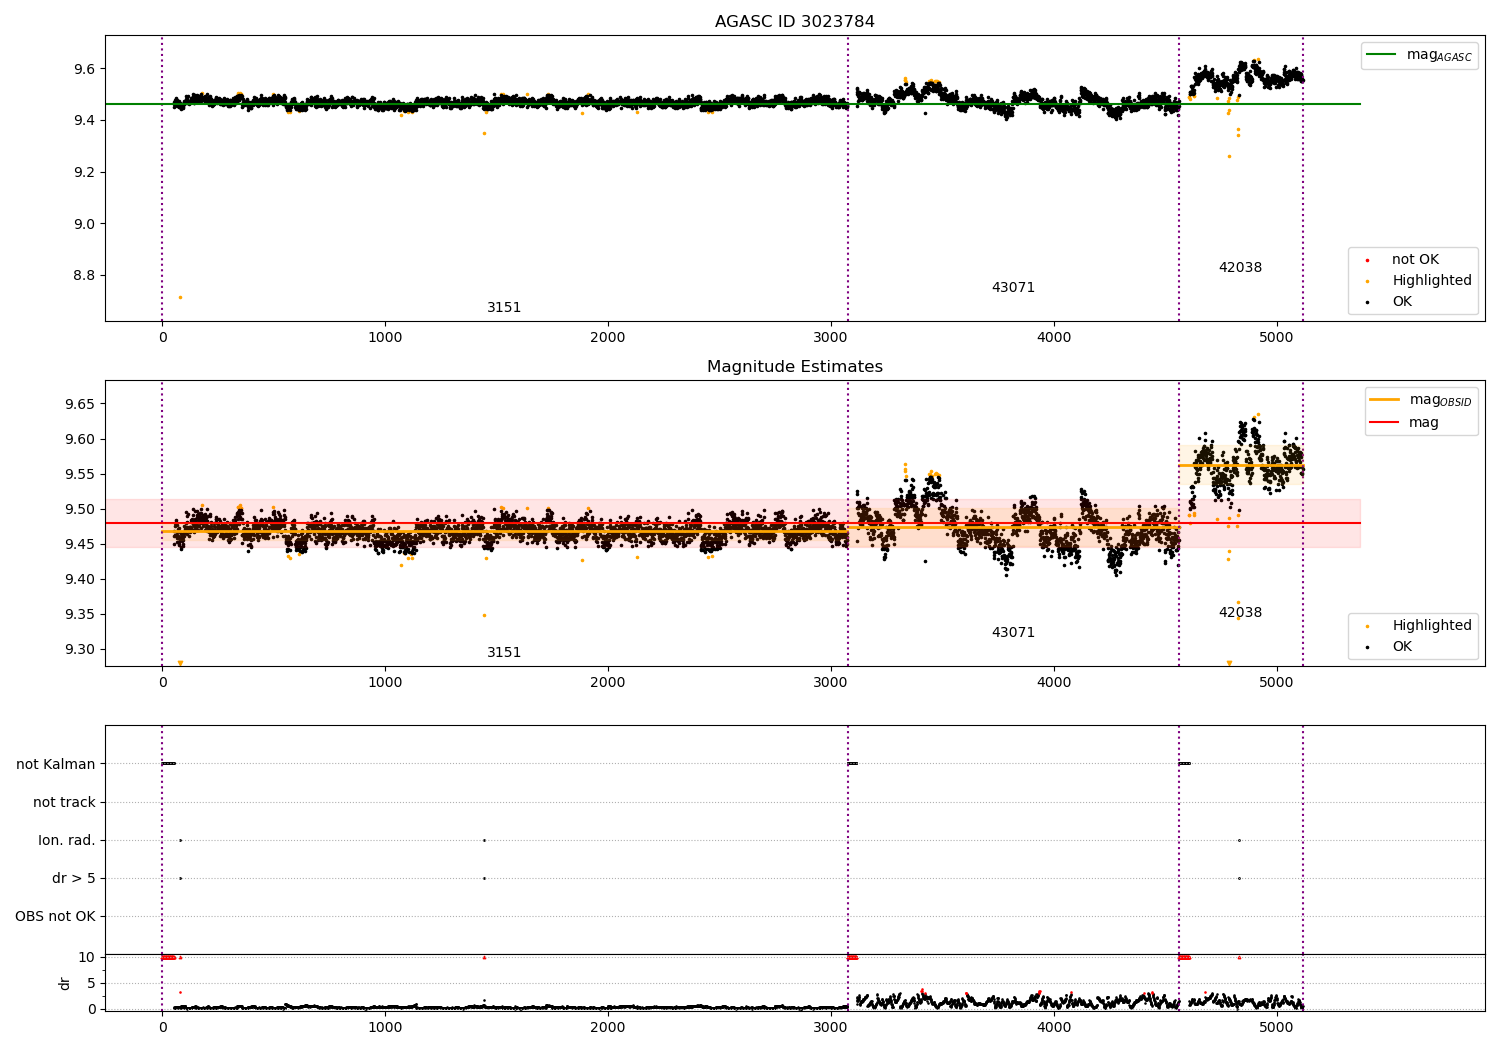Click the 'Magnitude Estimates' subplot title
This screenshot has width=1500, height=1050.
click(x=794, y=367)
